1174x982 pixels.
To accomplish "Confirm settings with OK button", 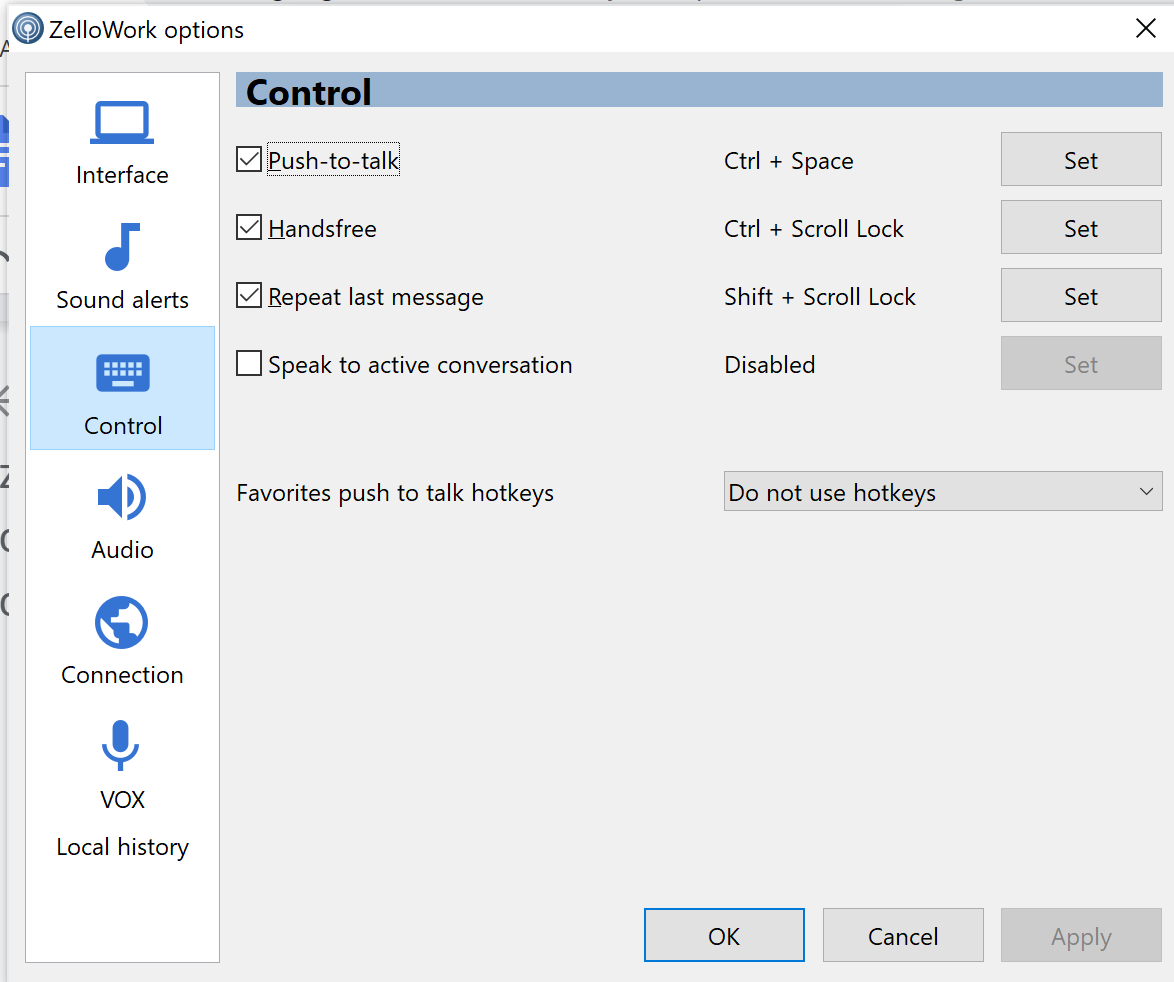I will click(724, 936).
